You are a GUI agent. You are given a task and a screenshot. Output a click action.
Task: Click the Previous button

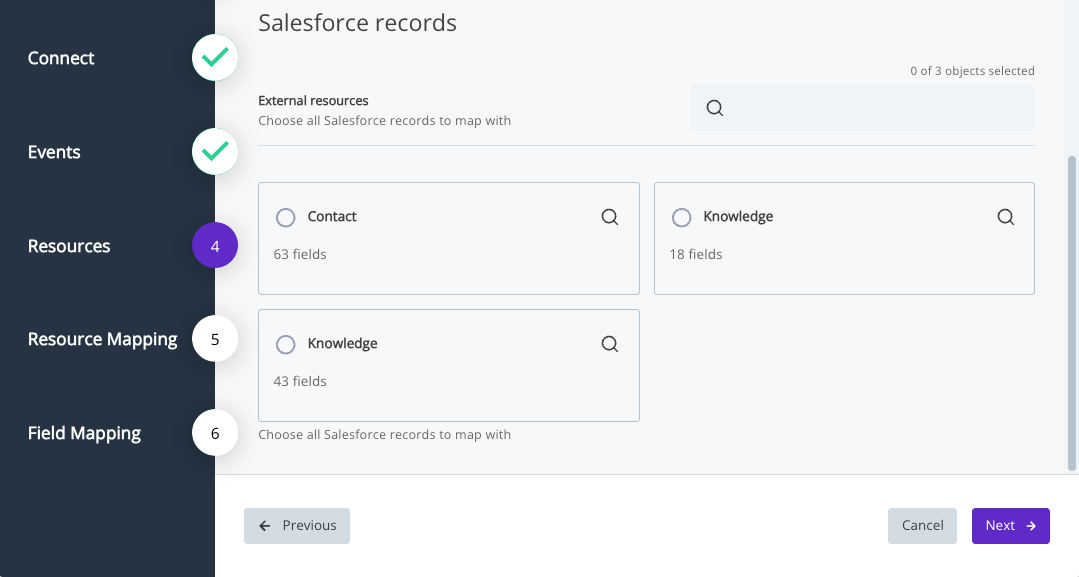[297, 526]
